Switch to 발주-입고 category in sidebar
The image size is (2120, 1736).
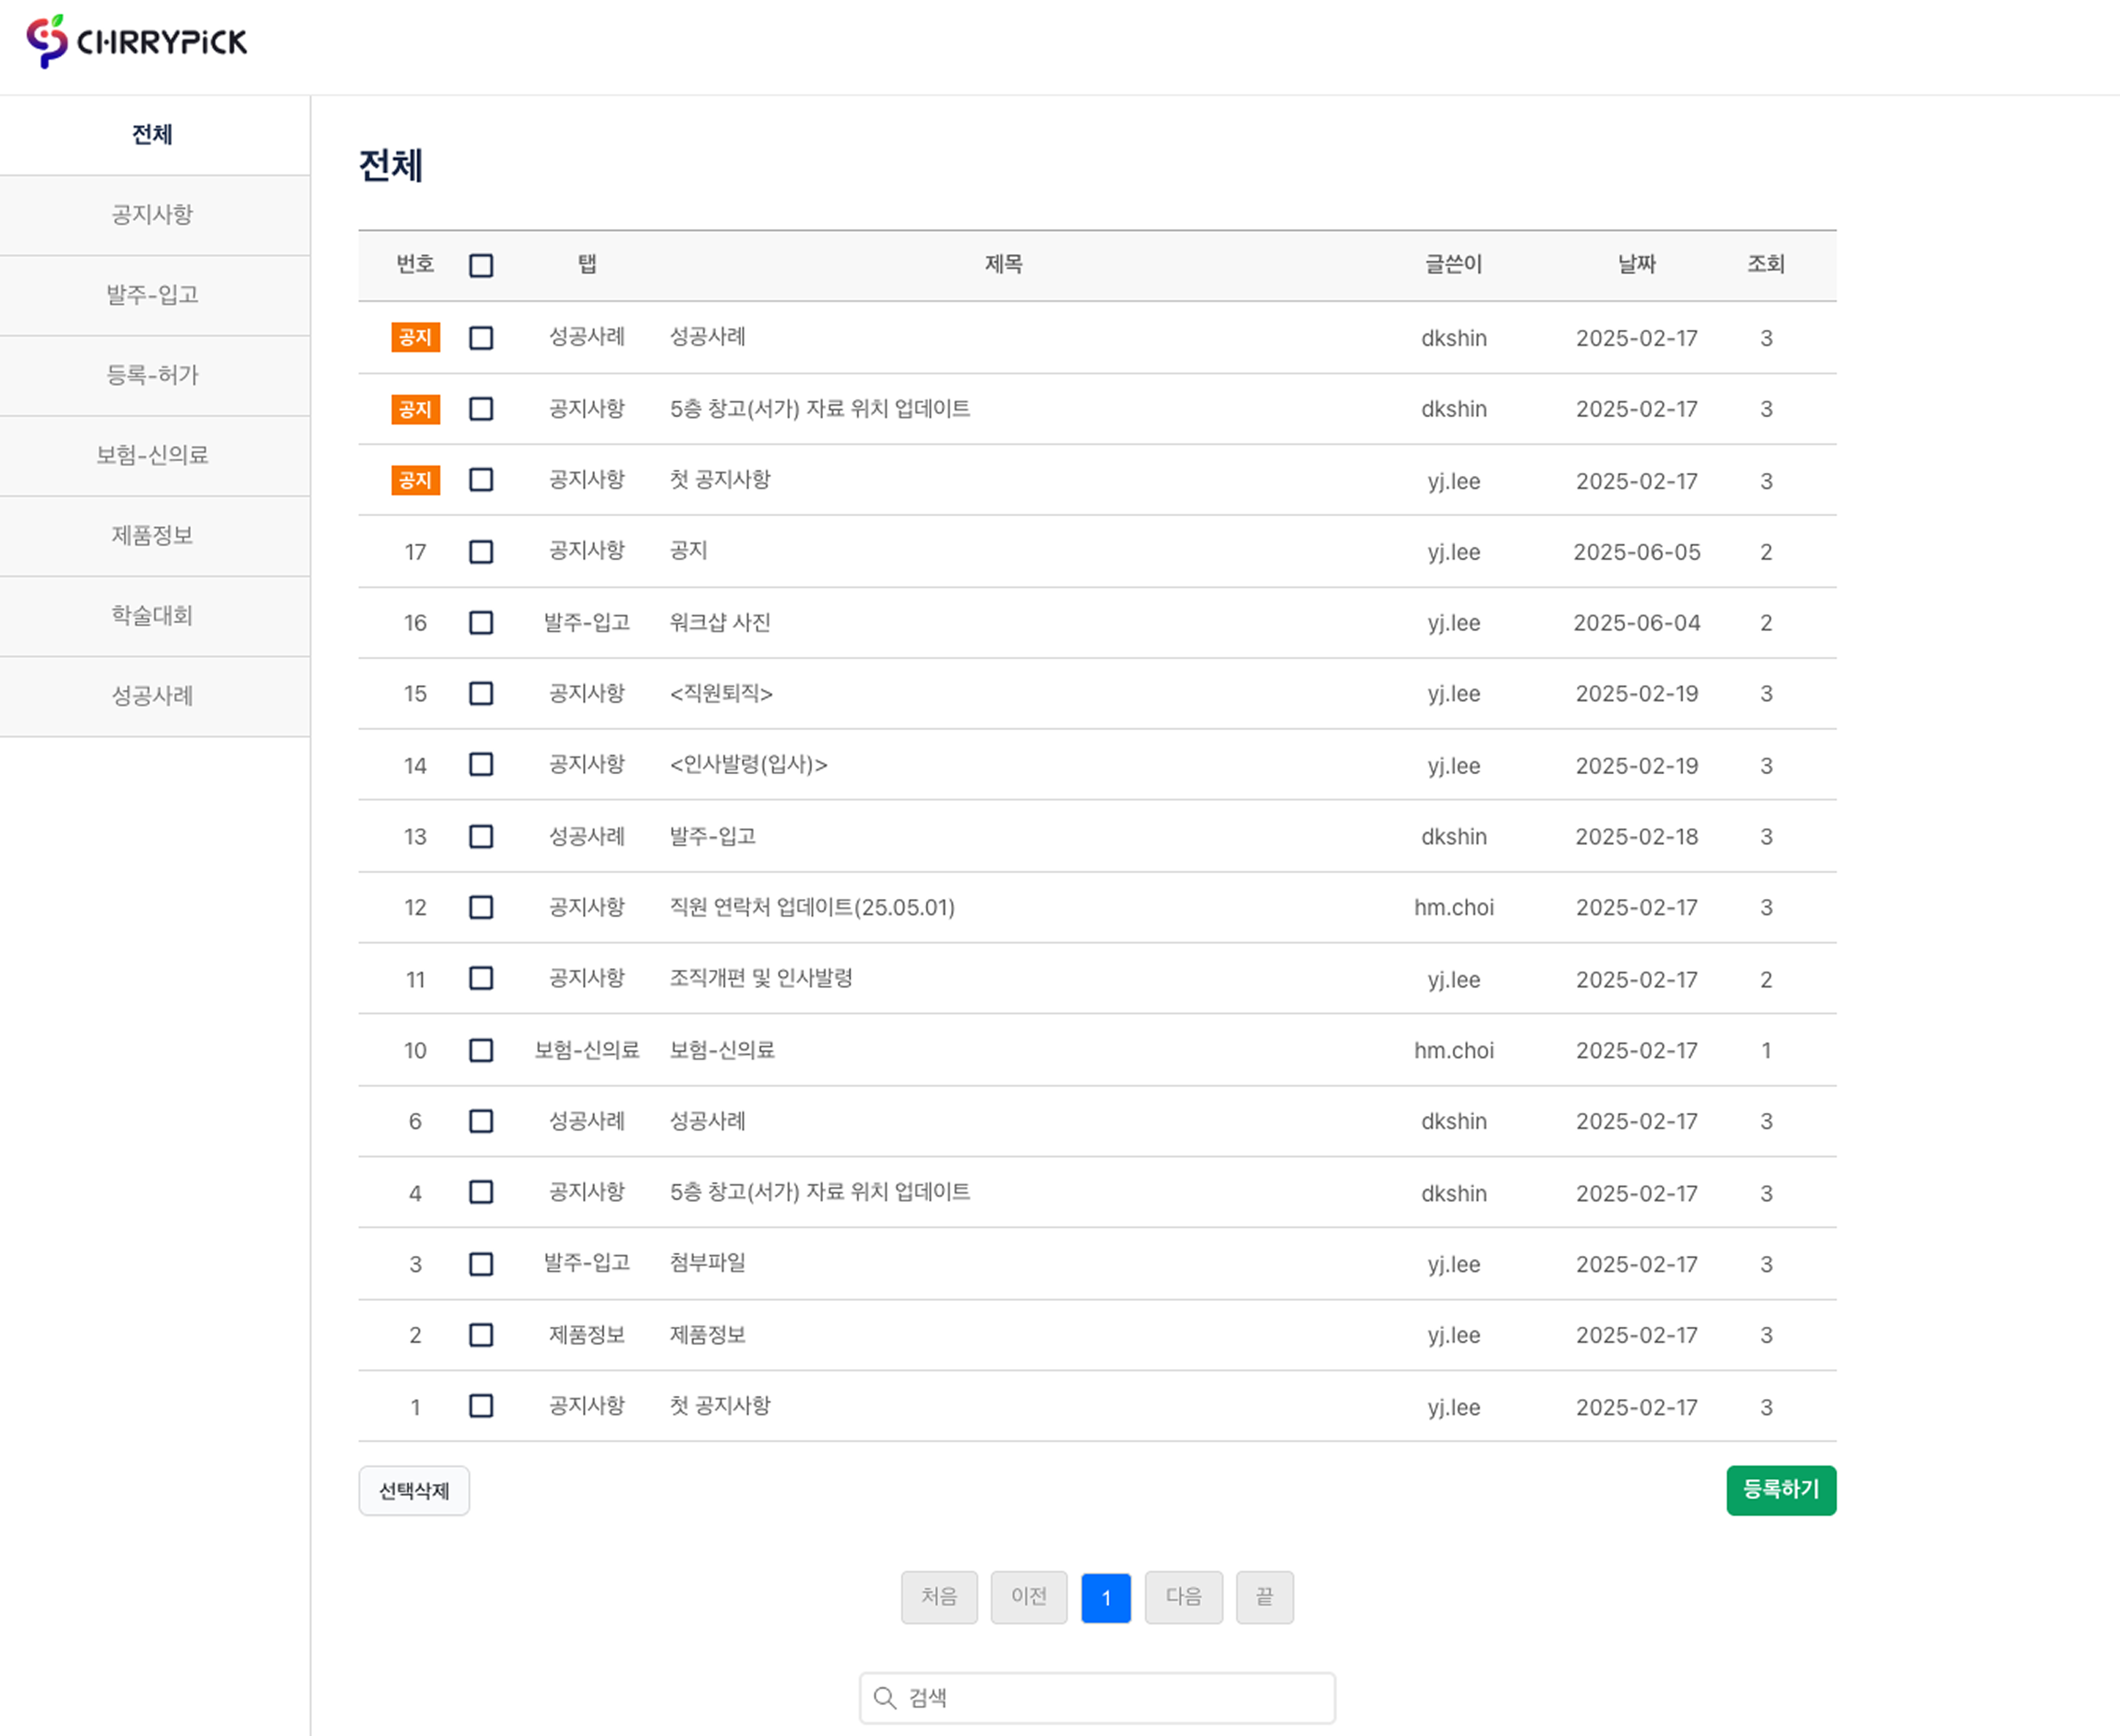tap(153, 295)
